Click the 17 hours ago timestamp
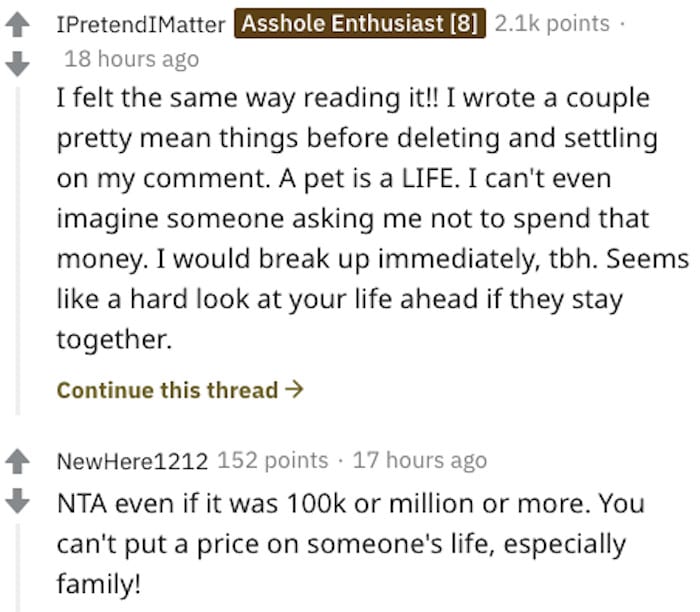The image size is (700, 612). 420,461
